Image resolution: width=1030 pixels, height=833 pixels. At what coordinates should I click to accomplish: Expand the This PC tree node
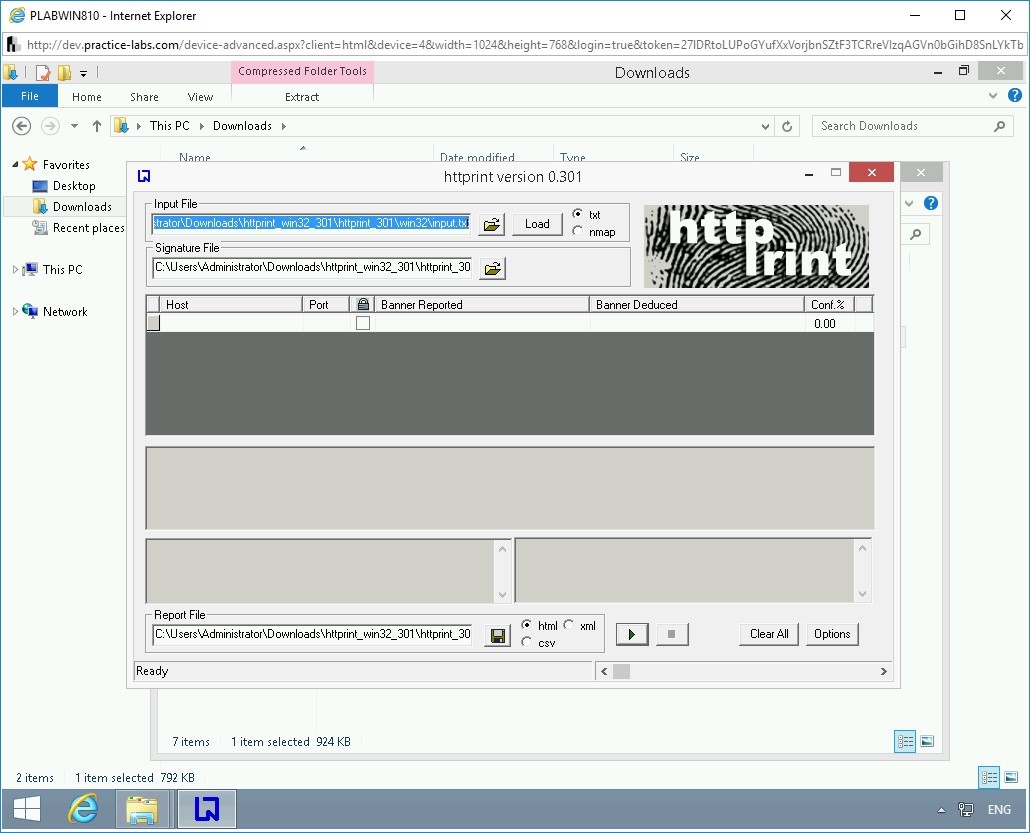(x=15, y=270)
